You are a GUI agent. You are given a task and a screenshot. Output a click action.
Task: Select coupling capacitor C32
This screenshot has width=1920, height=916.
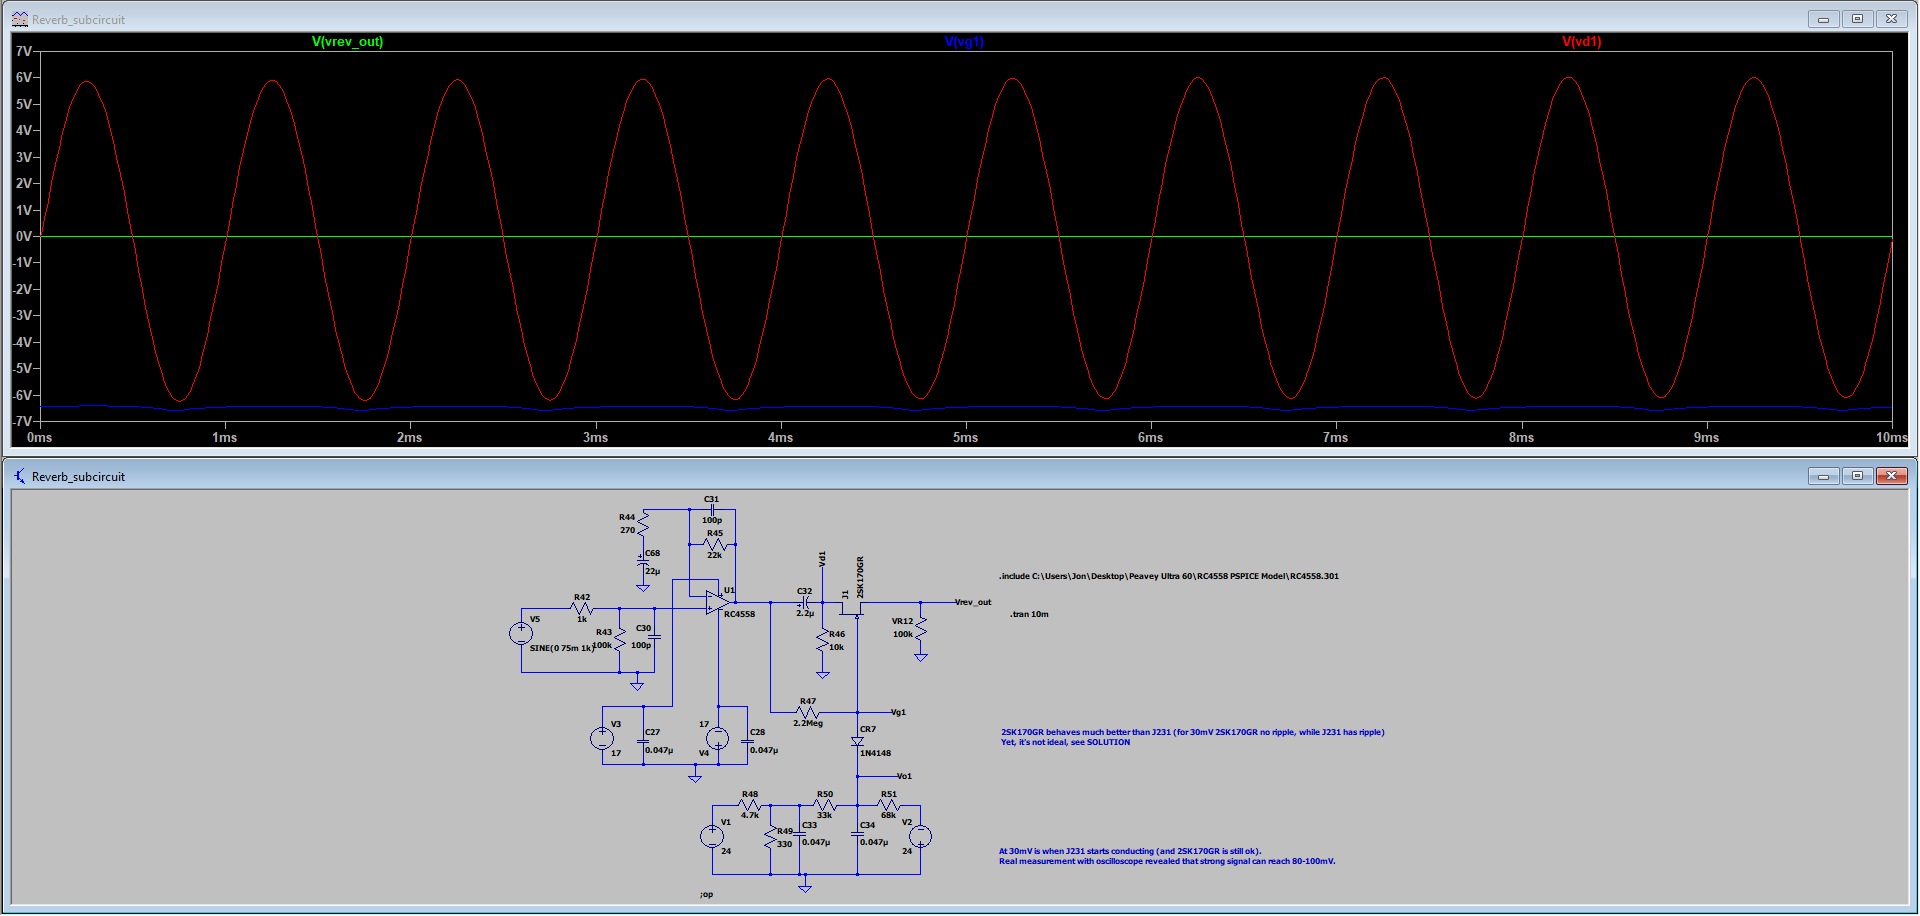(805, 602)
